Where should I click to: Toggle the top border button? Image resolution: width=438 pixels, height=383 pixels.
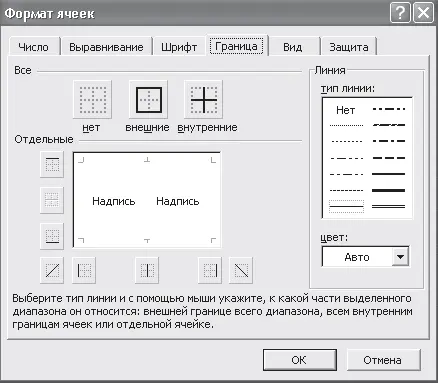click(52, 164)
